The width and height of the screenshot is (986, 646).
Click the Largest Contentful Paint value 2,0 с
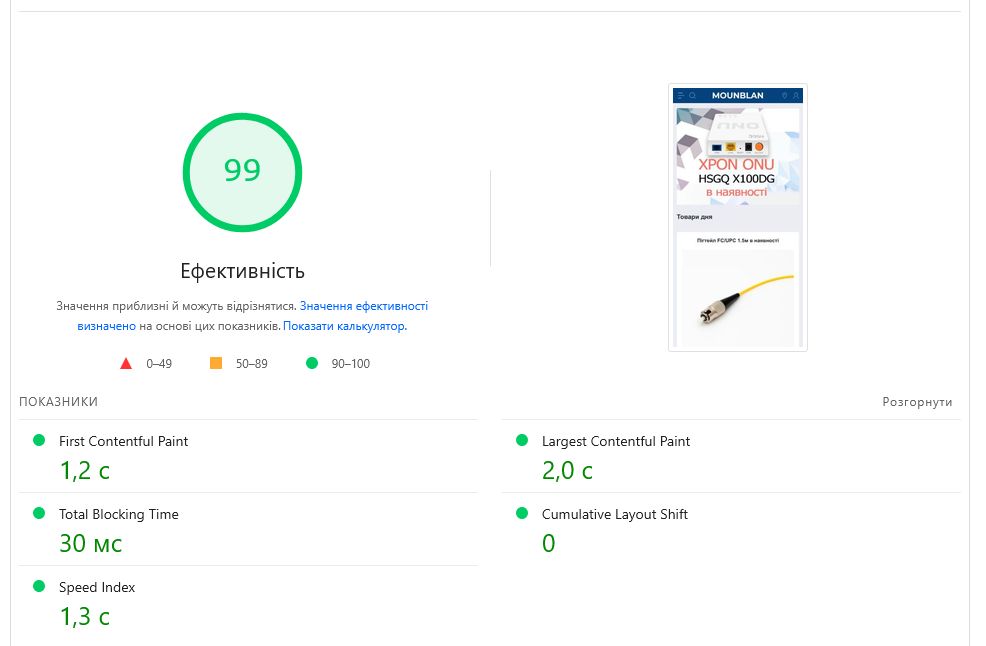(x=567, y=471)
